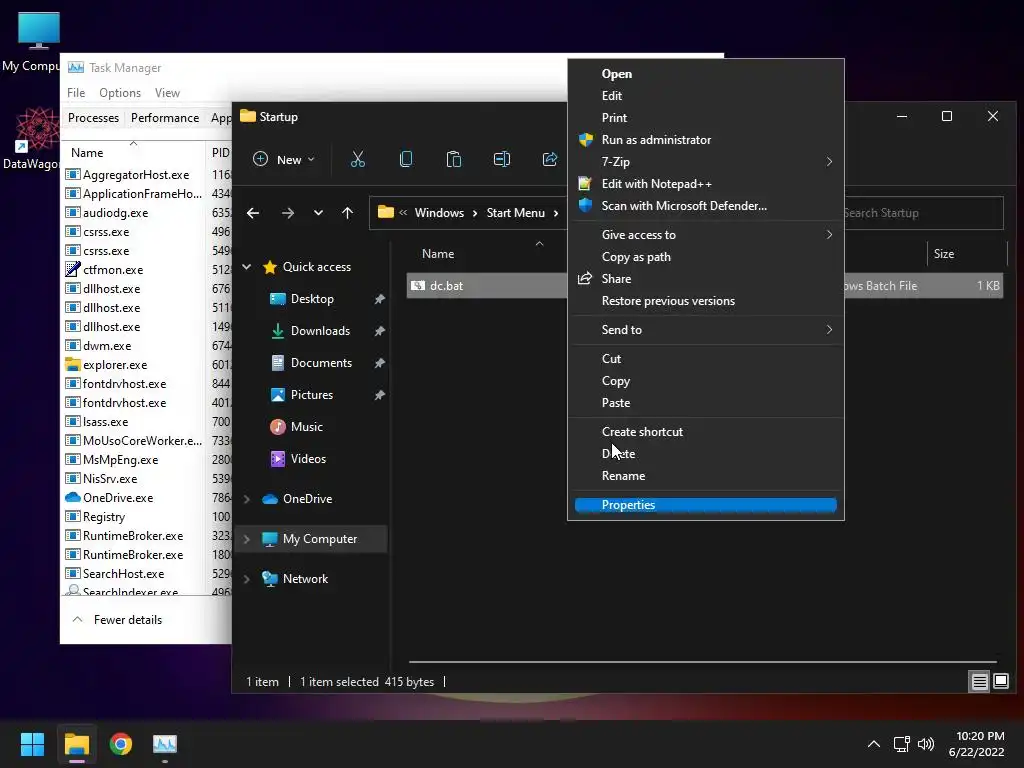The width and height of the screenshot is (1024, 768).
Task: Go back with the left arrow in Explorer
Action: tap(253, 213)
